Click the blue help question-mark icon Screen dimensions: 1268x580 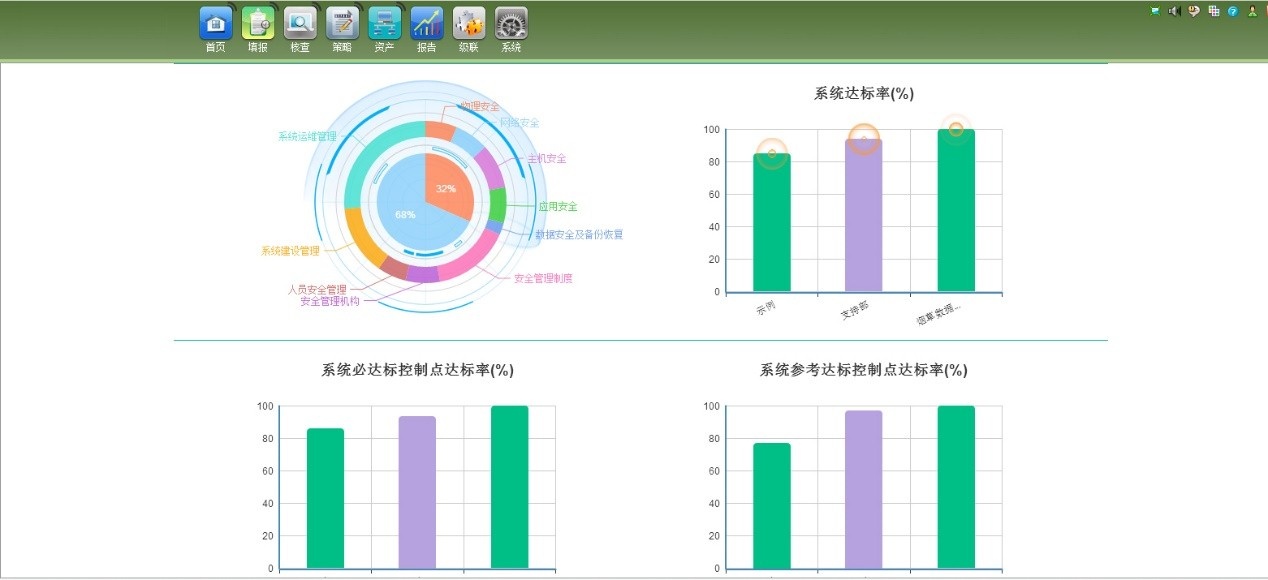click(x=1233, y=11)
